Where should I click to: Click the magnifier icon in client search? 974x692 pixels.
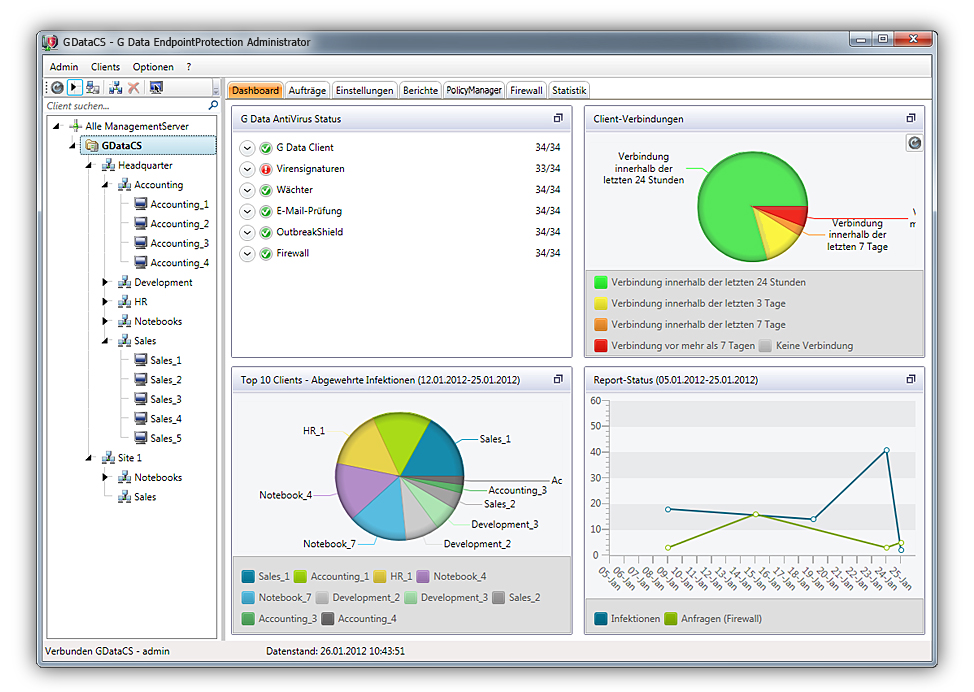213,105
